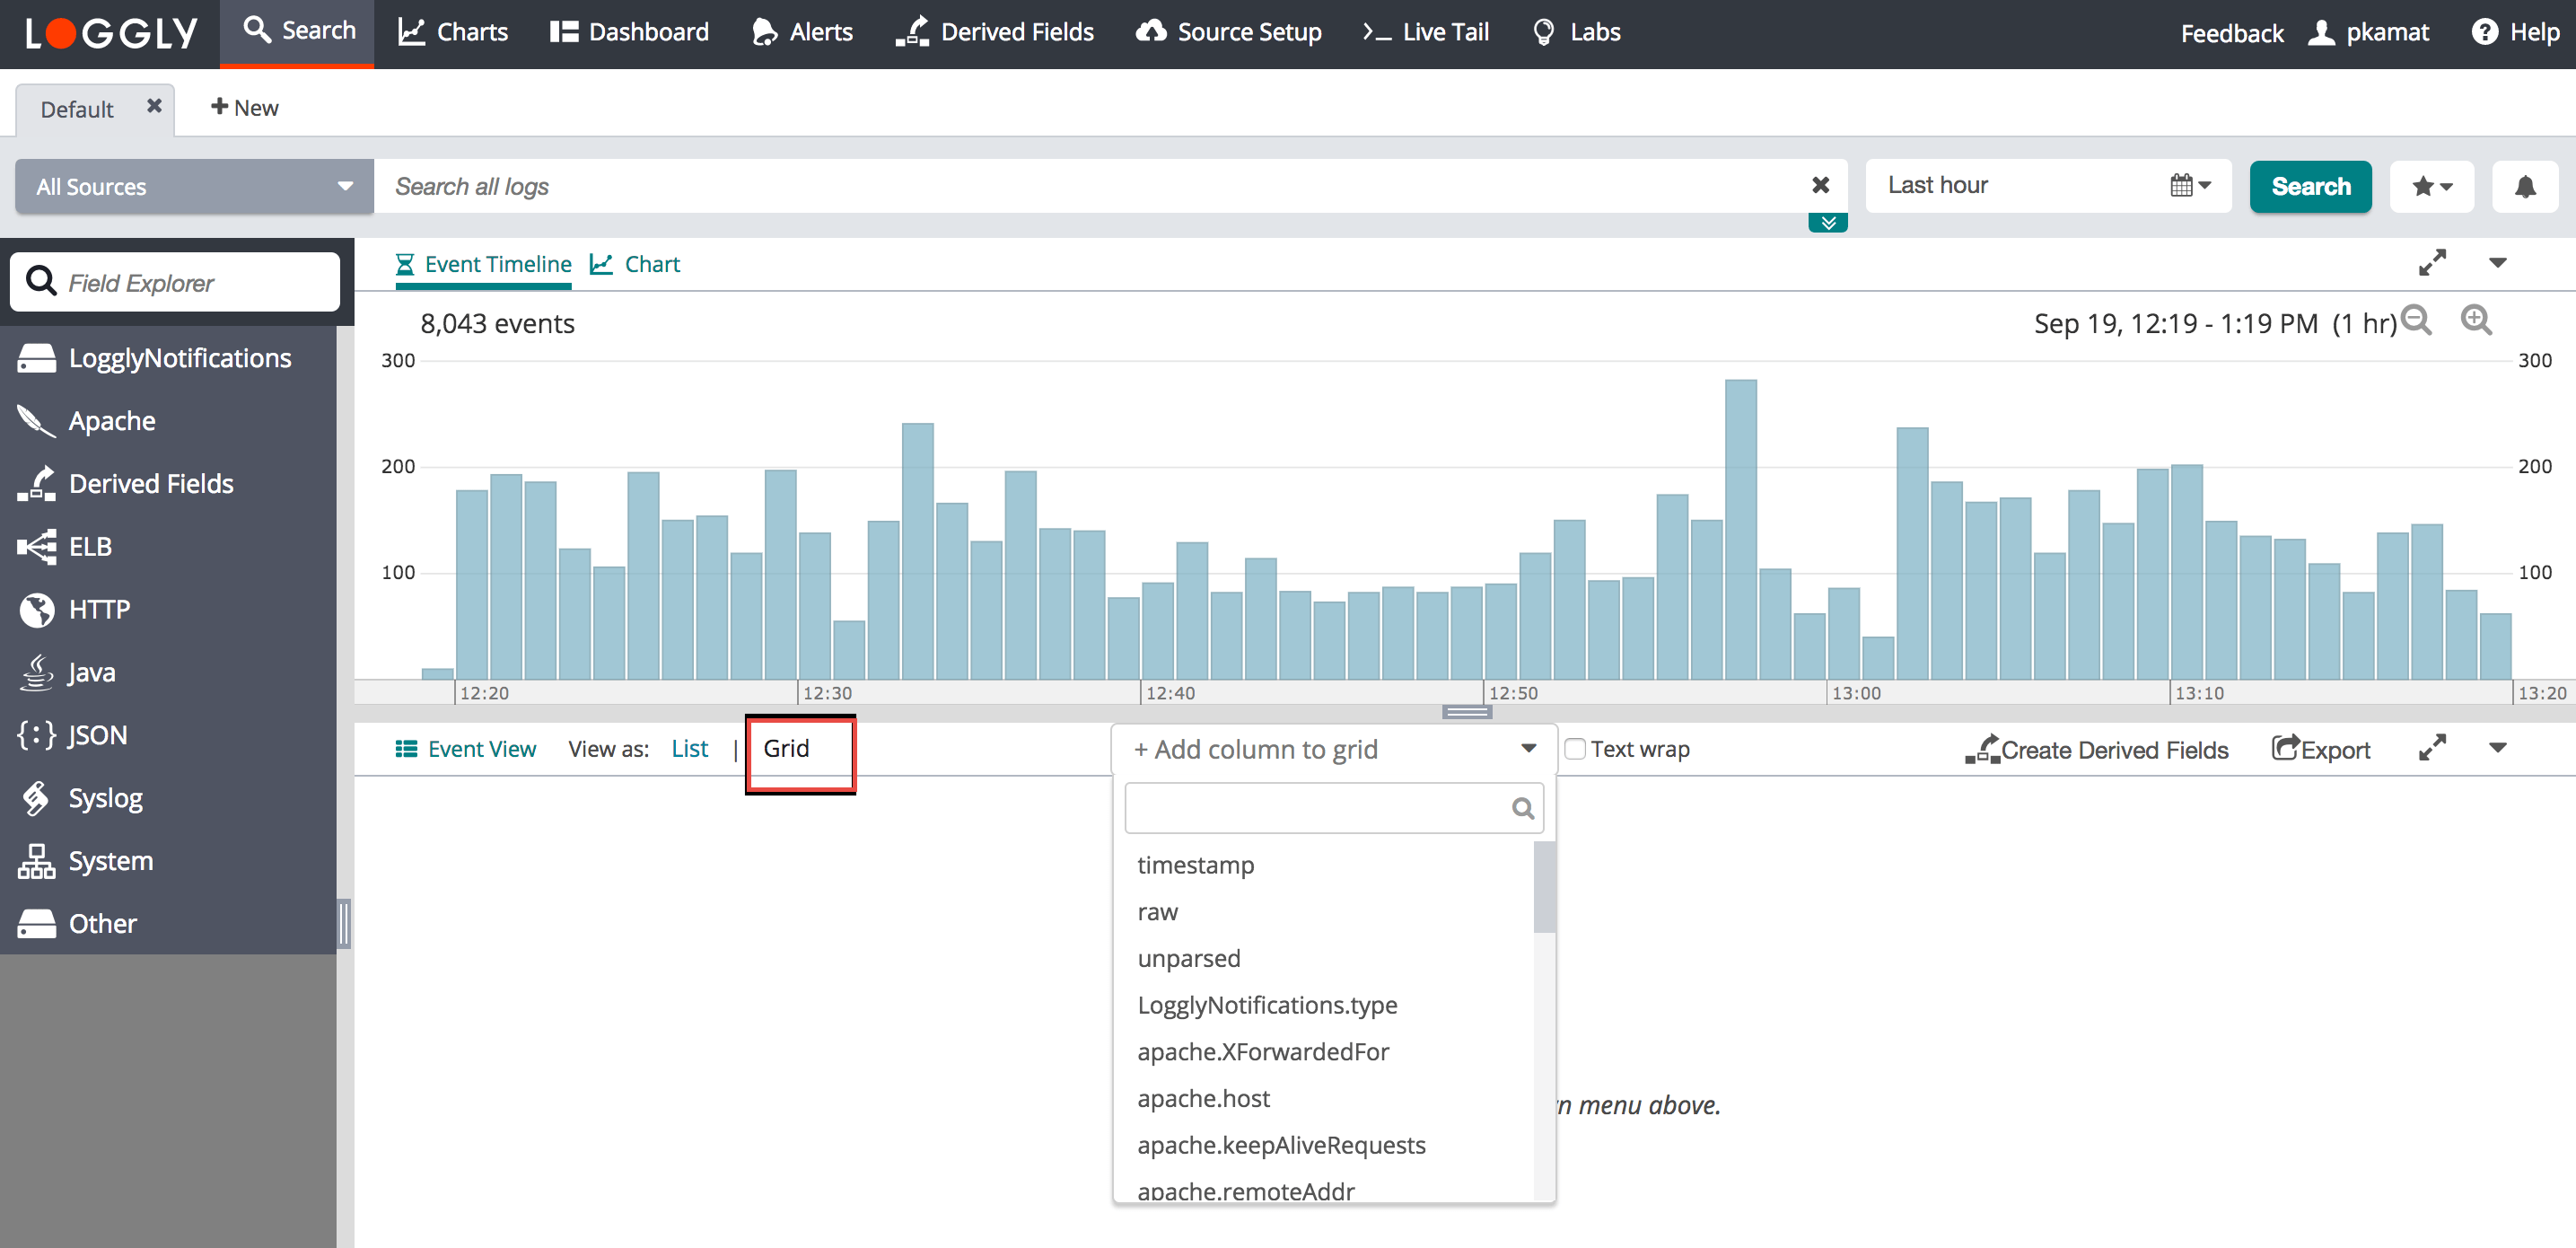Screen dimensions: 2576x1248
Task: Enable the Text wrap checkbox
Action: [1575, 749]
